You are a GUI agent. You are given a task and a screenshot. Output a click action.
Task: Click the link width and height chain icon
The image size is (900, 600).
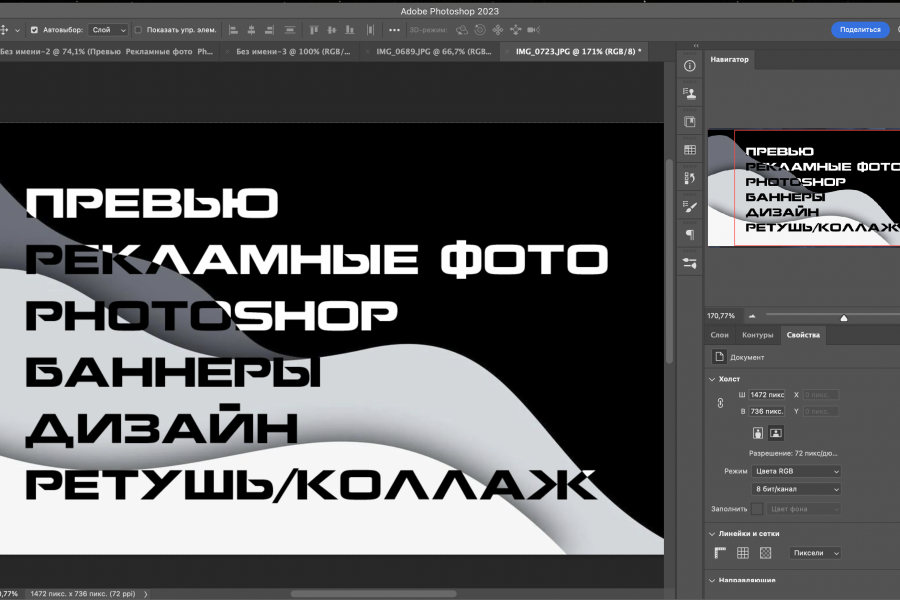point(718,403)
